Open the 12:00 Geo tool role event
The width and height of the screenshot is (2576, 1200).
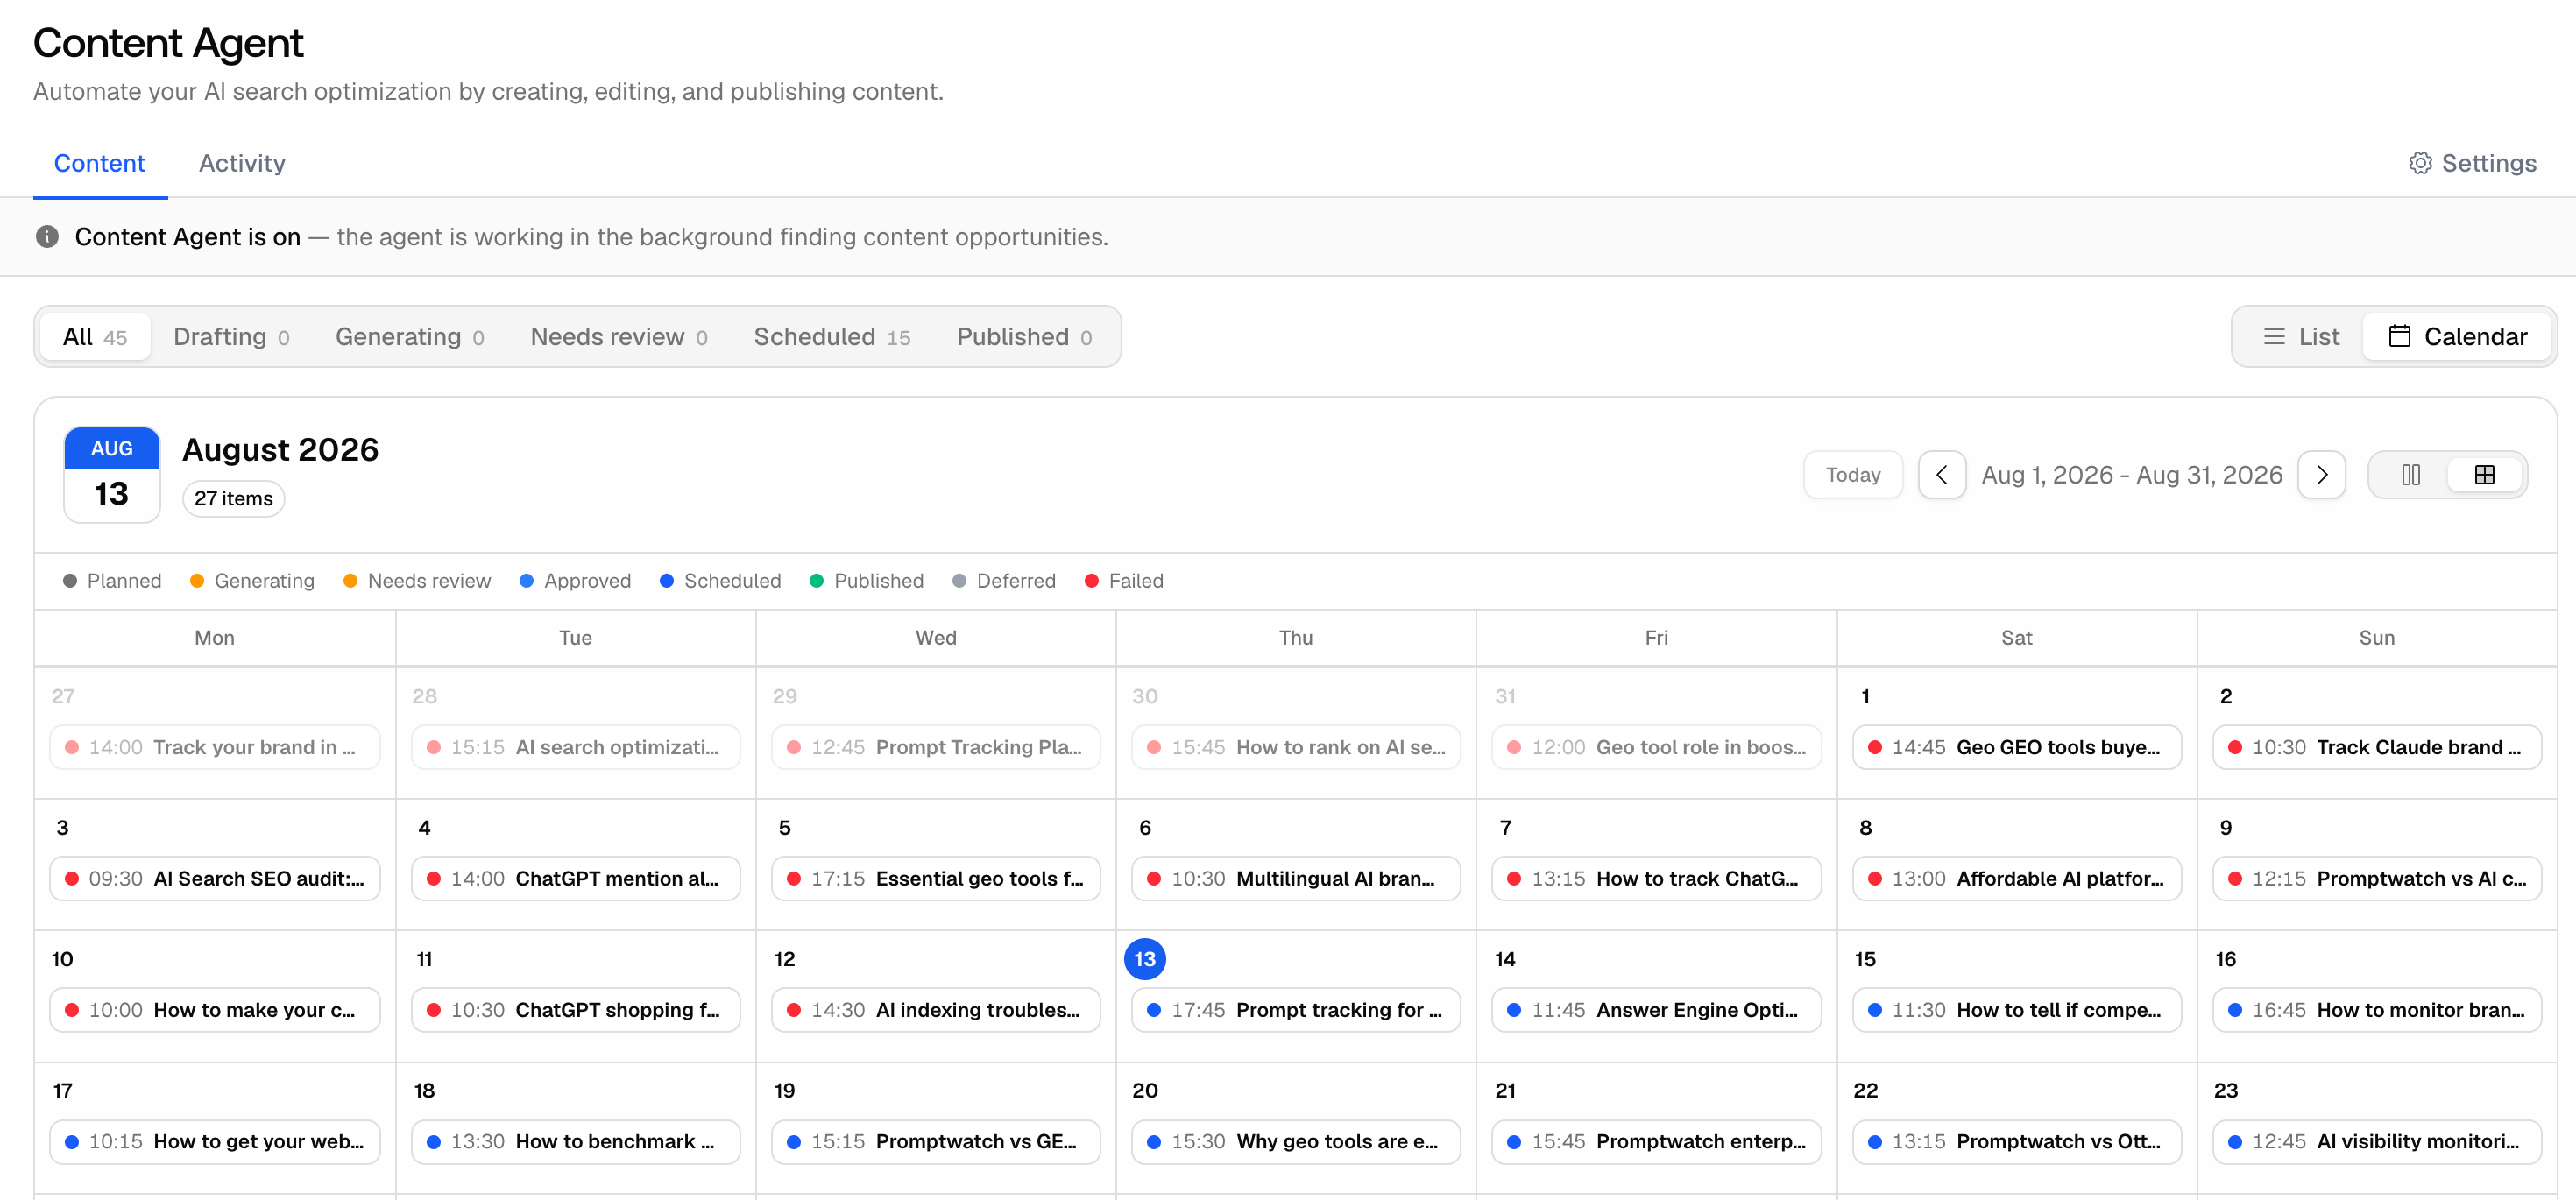[1657, 747]
